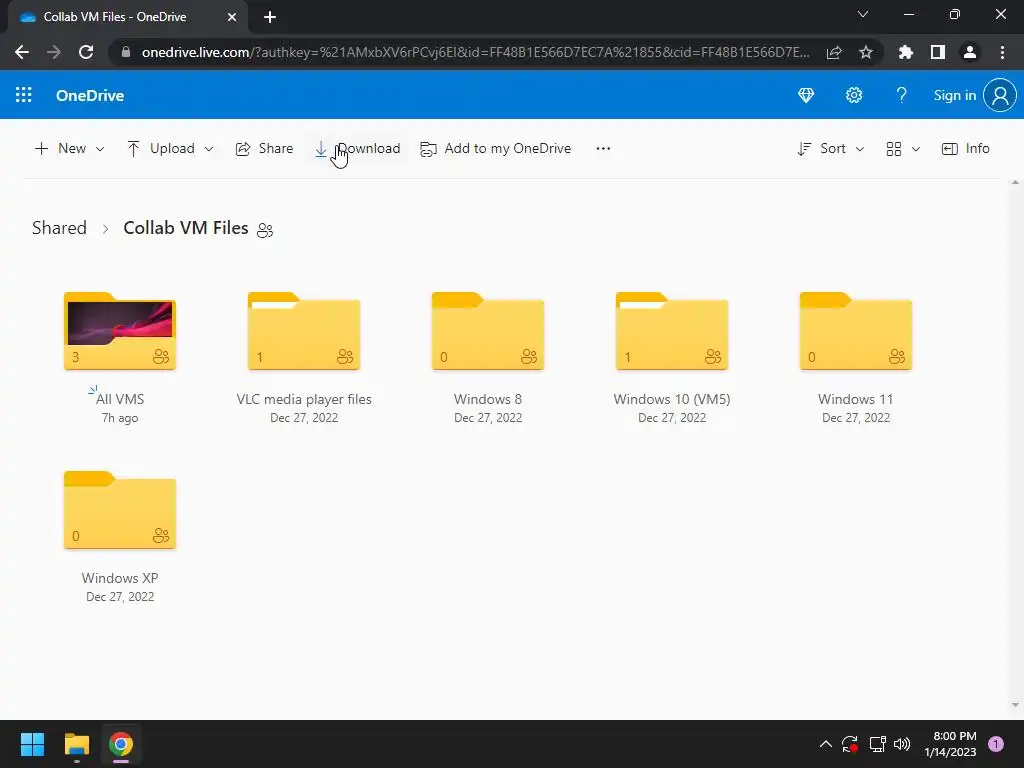Click Sign in link
This screenshot has width=1024, height=768.
tap(954, 95)
